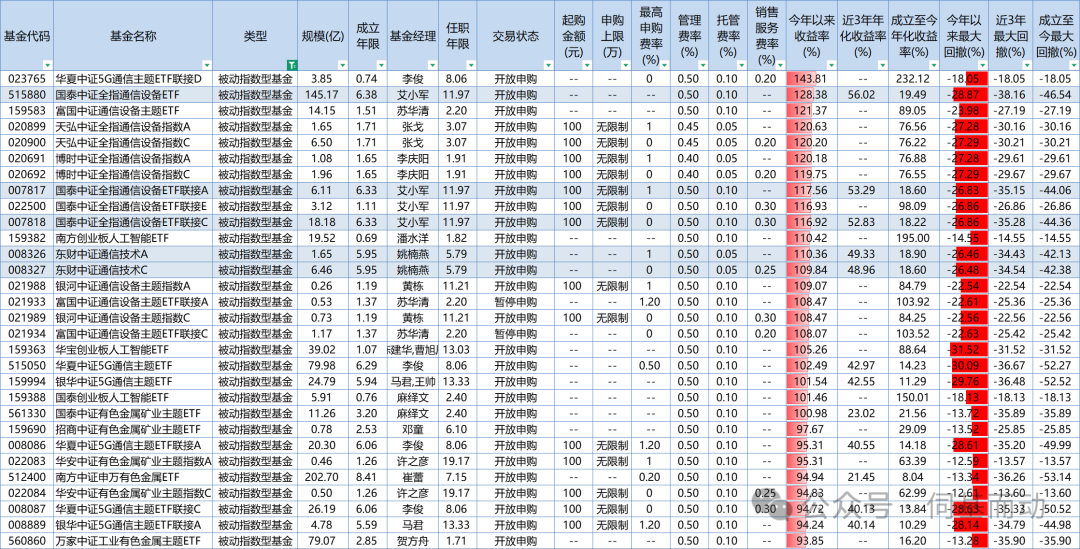Select 3-year annualized return cell 56.02
This screenshot has width=1080, height=549.
coord(863,94)
